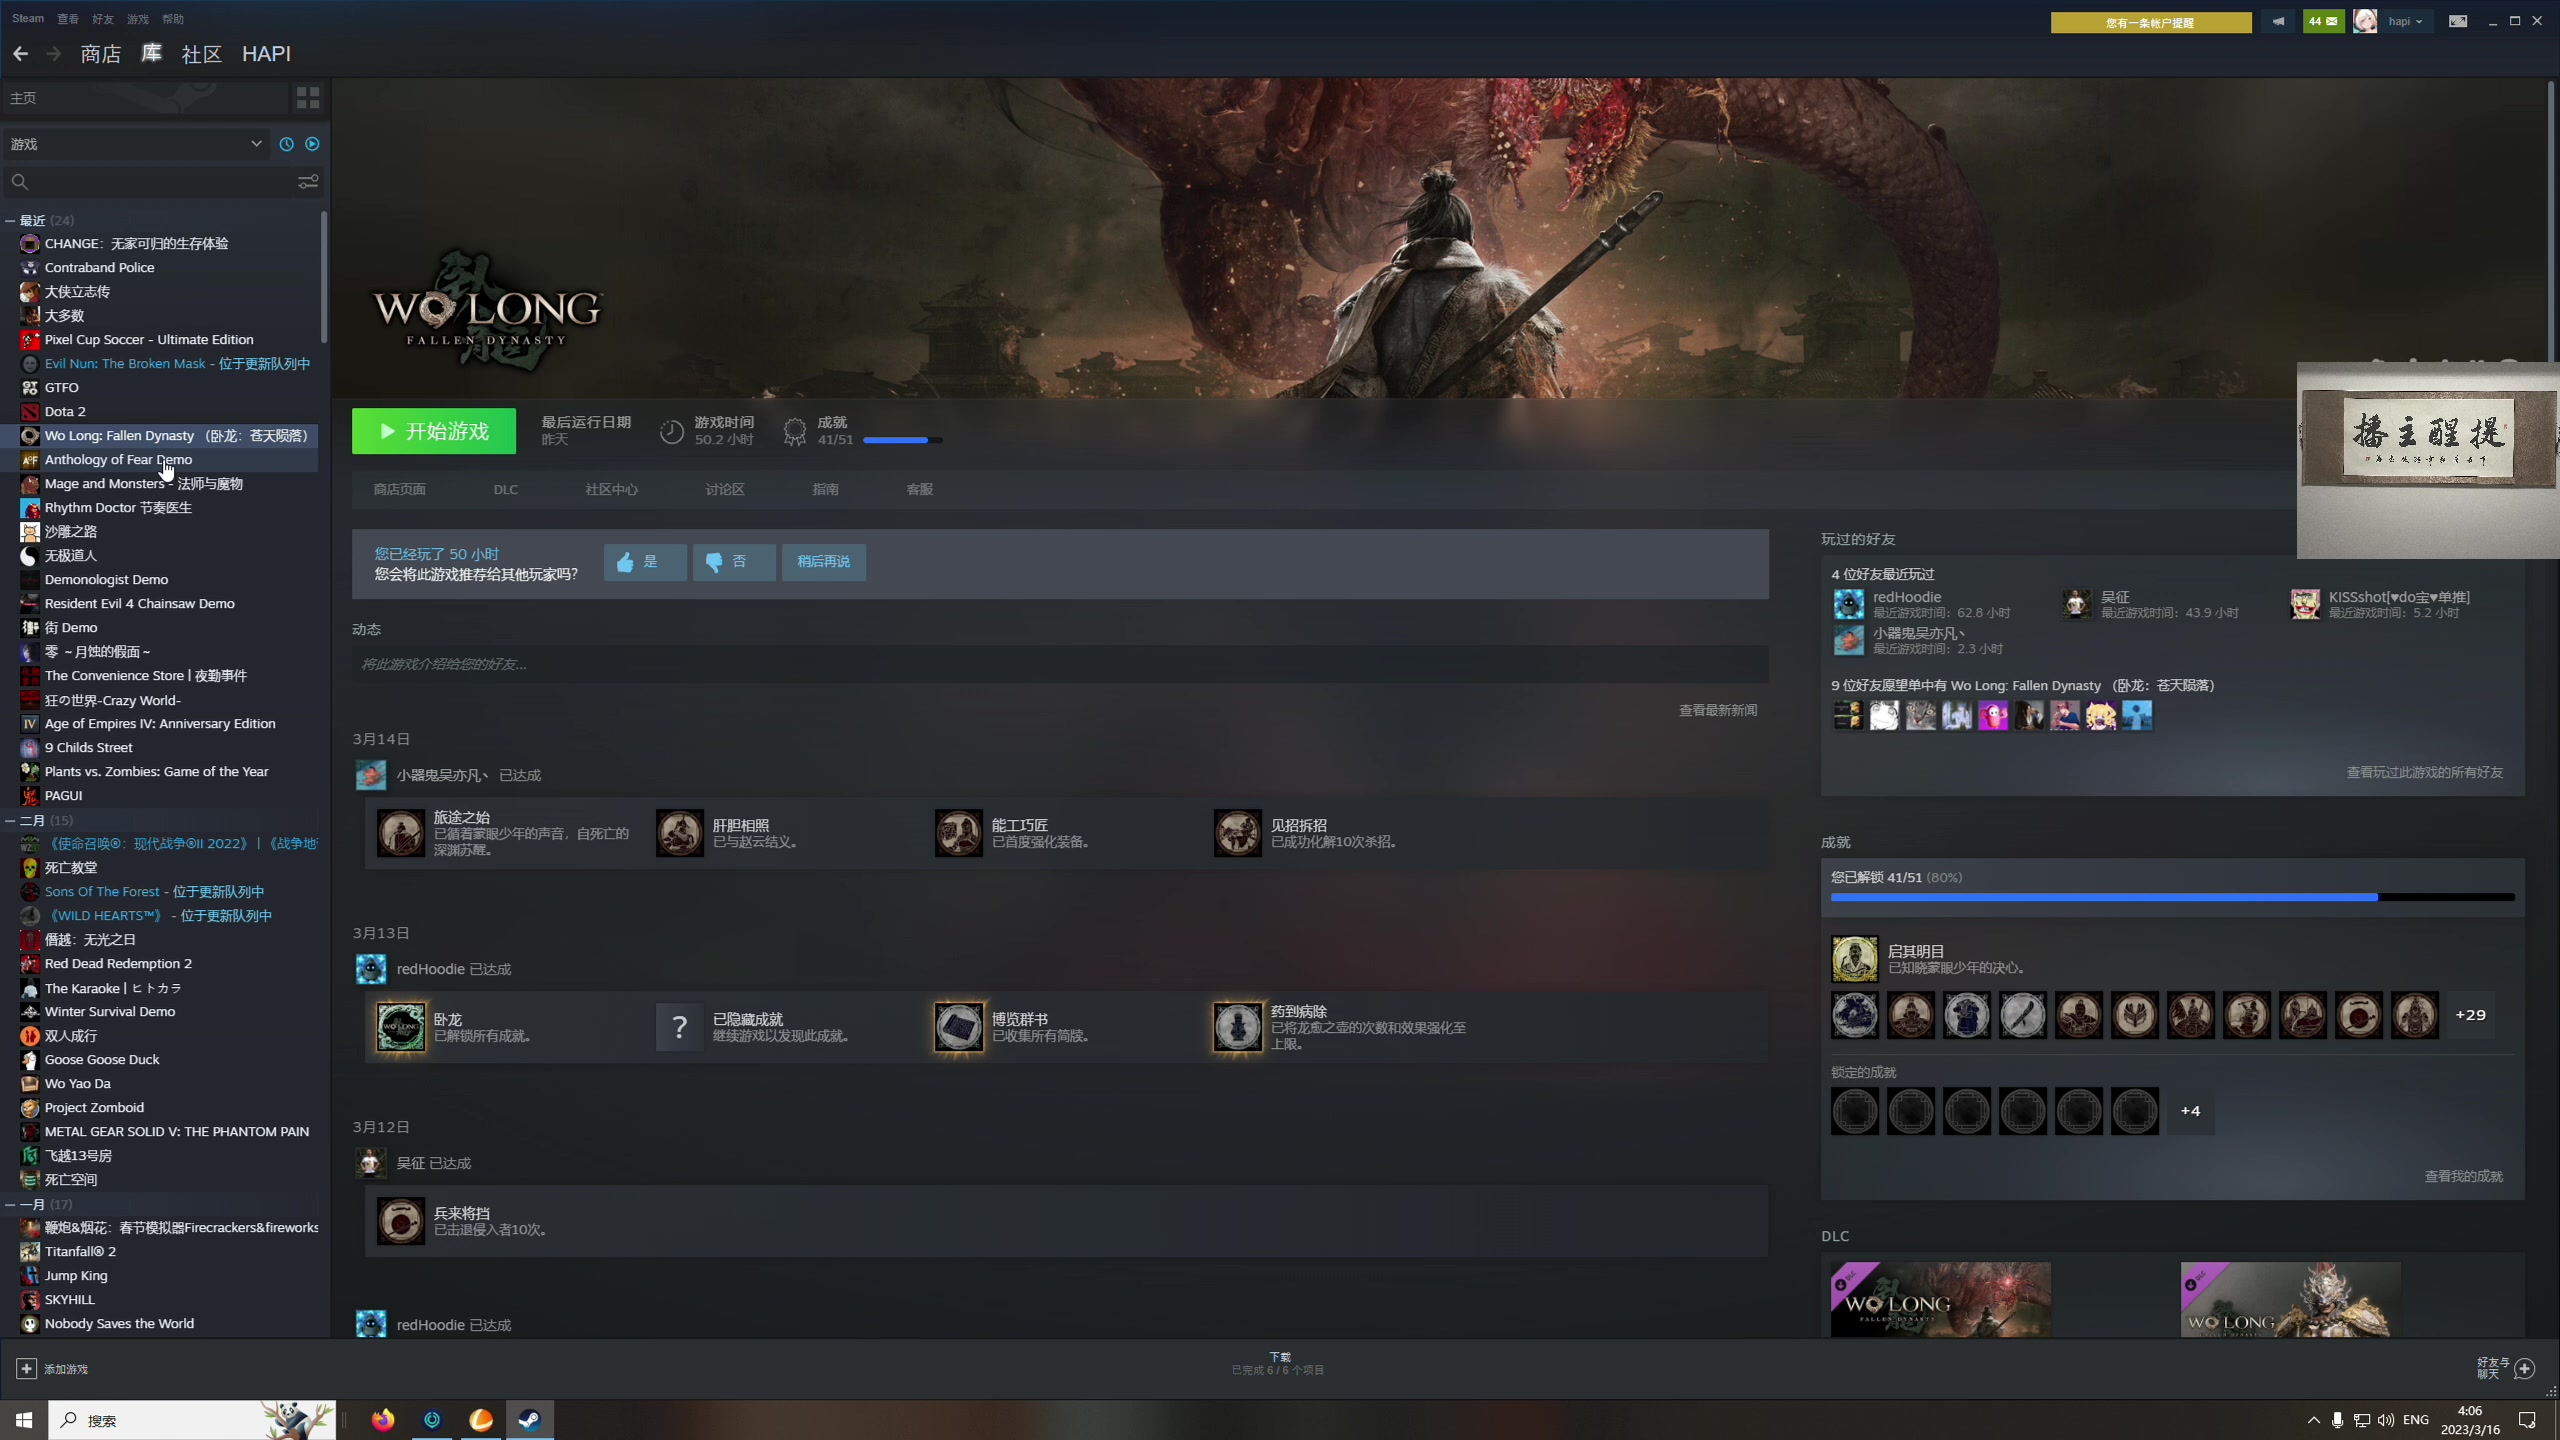Open the 好友 menu in menu bar

coord(102,19)
